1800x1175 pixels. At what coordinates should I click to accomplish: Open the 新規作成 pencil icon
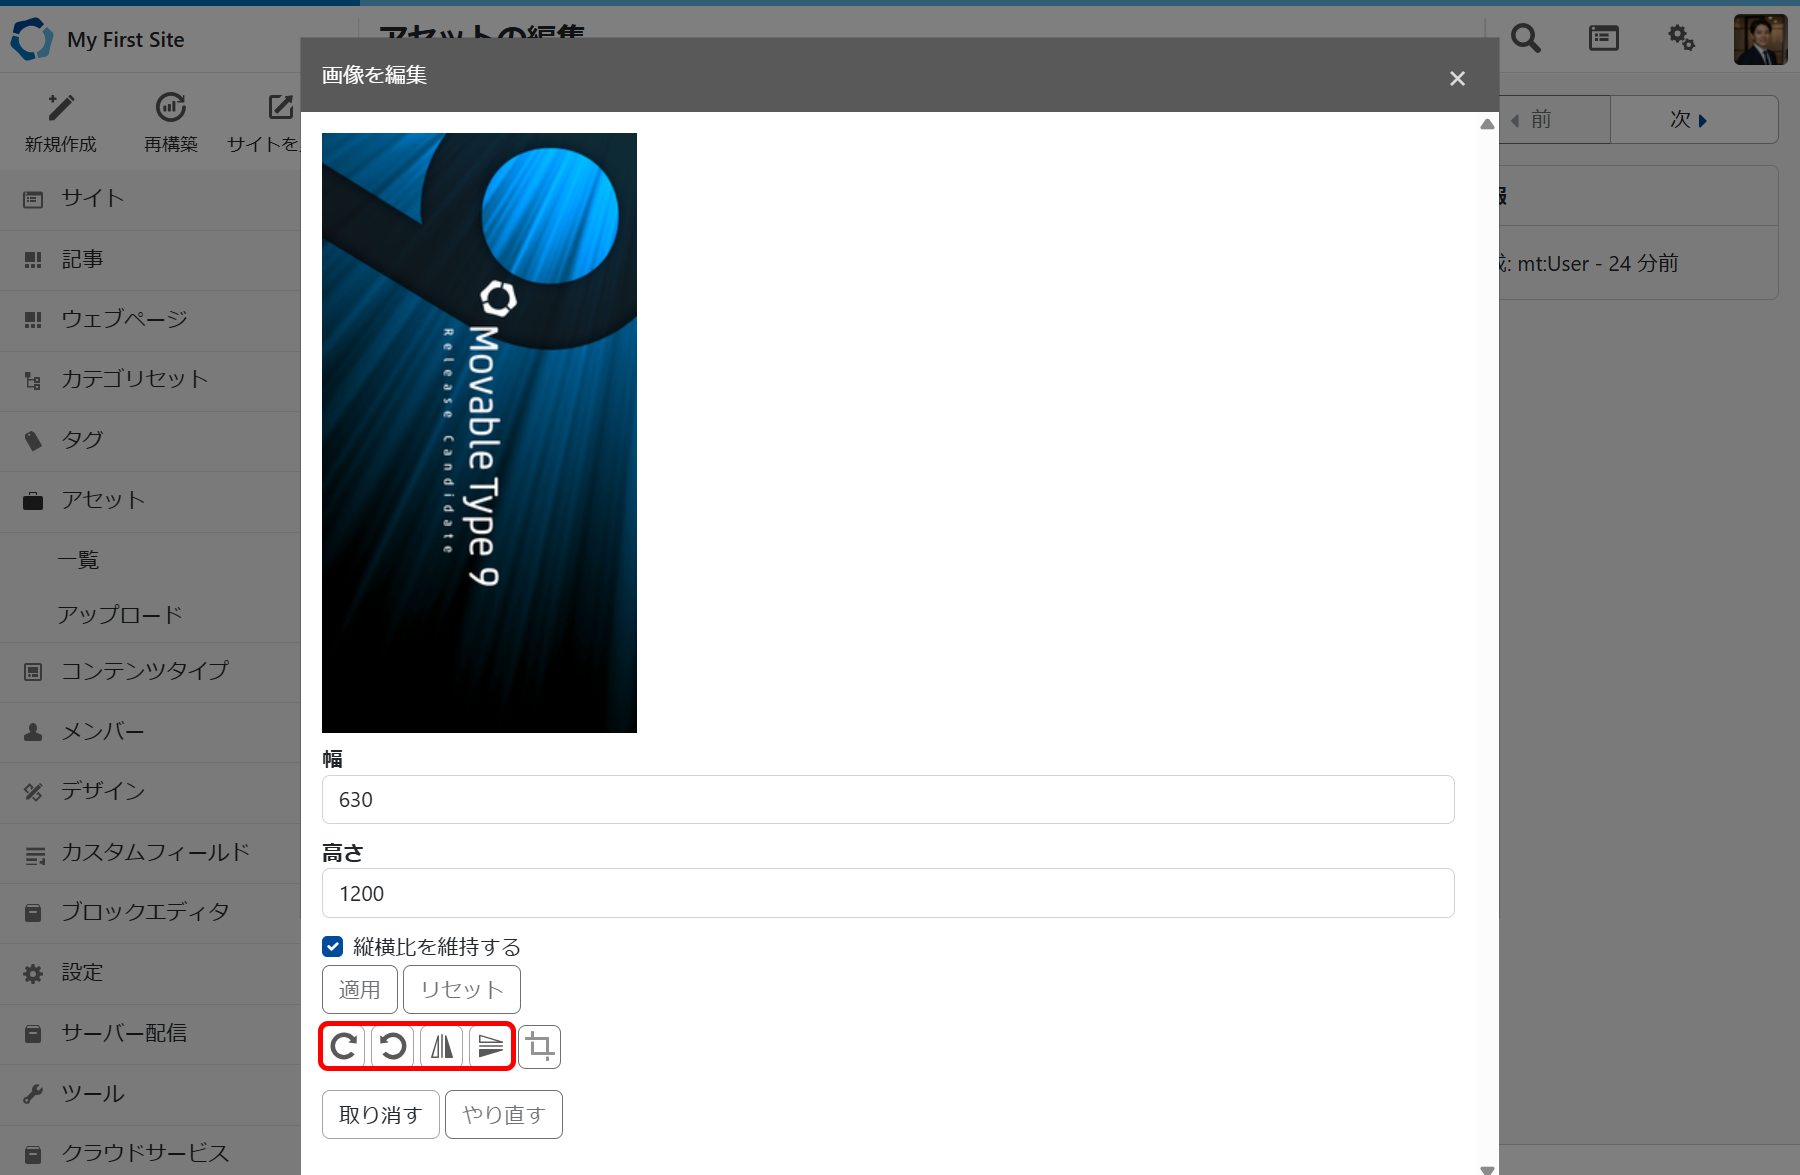[x=61, y=107]
